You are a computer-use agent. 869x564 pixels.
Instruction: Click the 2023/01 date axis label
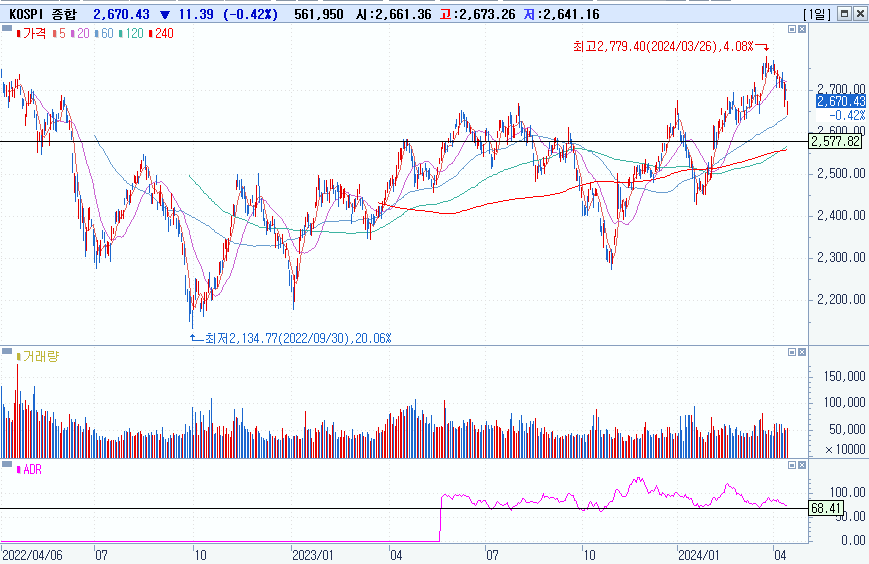[x=313, y=555]
